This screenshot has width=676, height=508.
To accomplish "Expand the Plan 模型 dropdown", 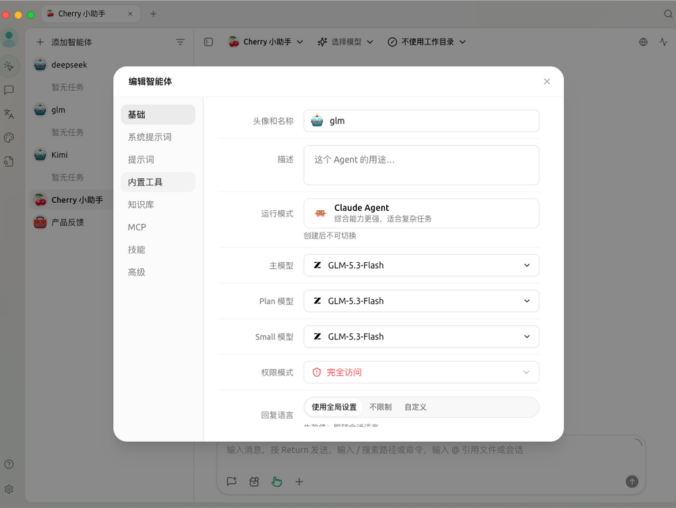I will (421, 301).
